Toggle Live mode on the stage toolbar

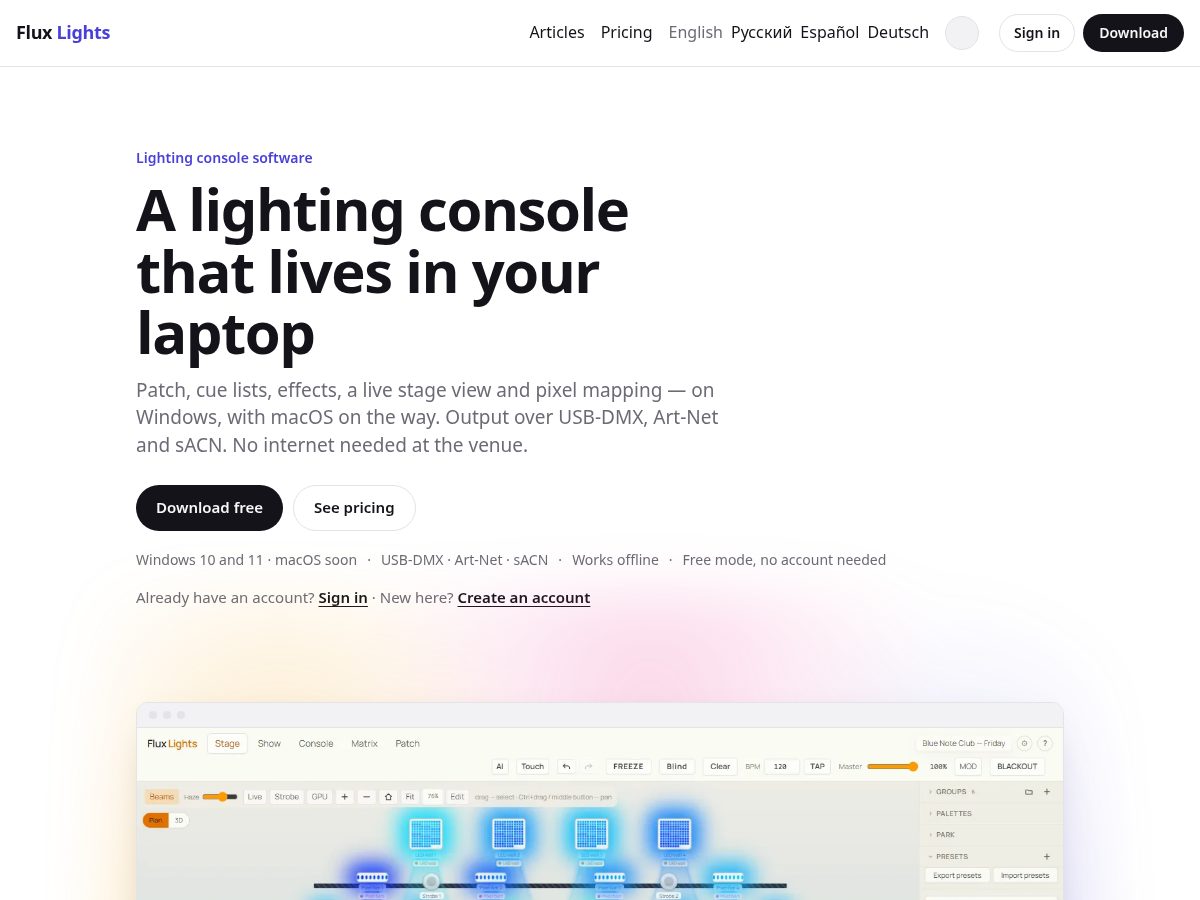(255, 797)
